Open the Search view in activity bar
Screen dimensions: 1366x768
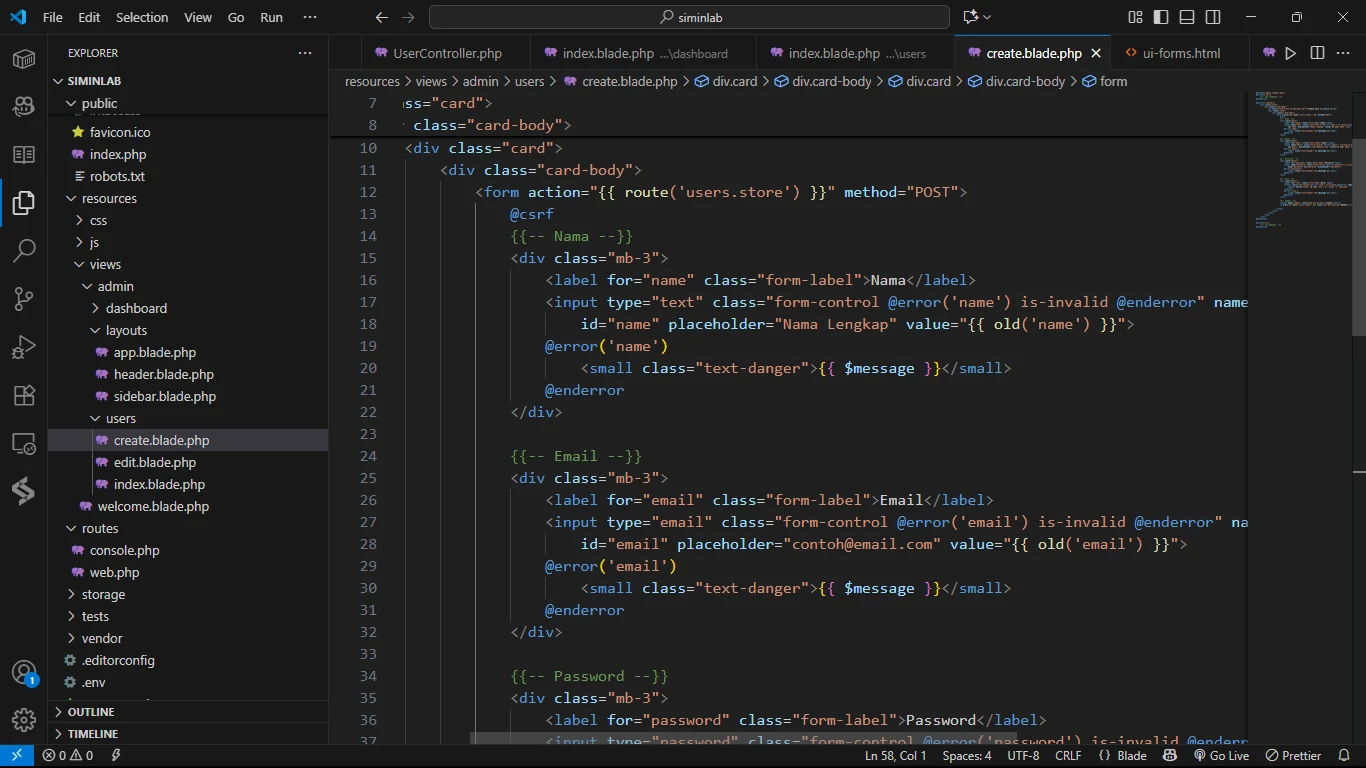24,250
